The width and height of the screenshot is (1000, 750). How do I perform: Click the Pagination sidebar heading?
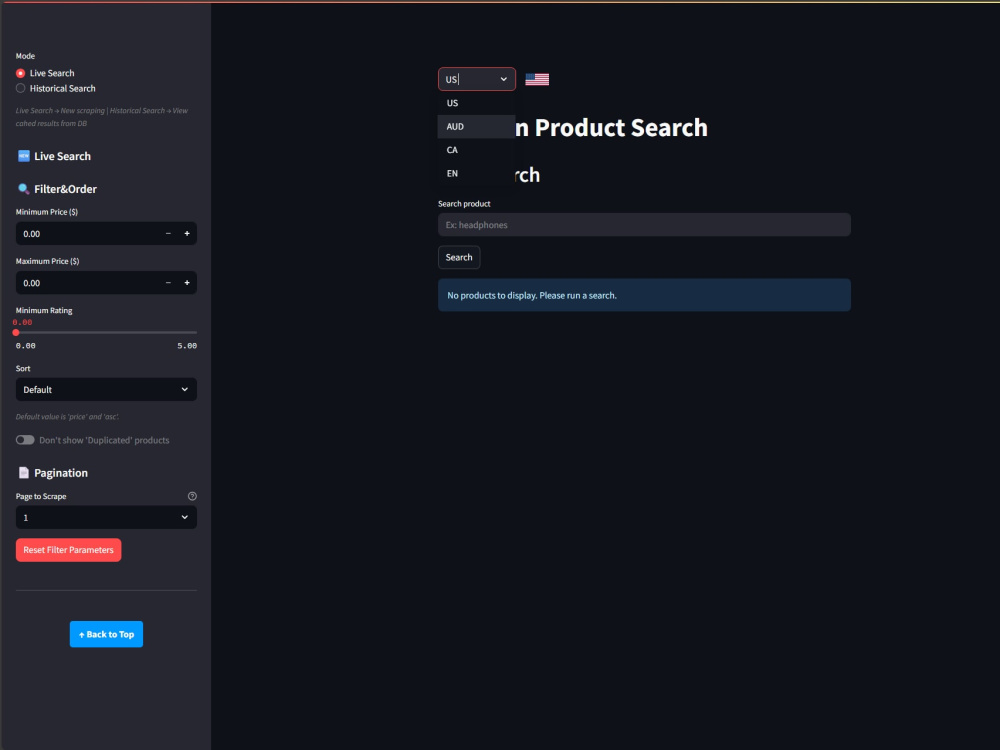coord(61,473)
